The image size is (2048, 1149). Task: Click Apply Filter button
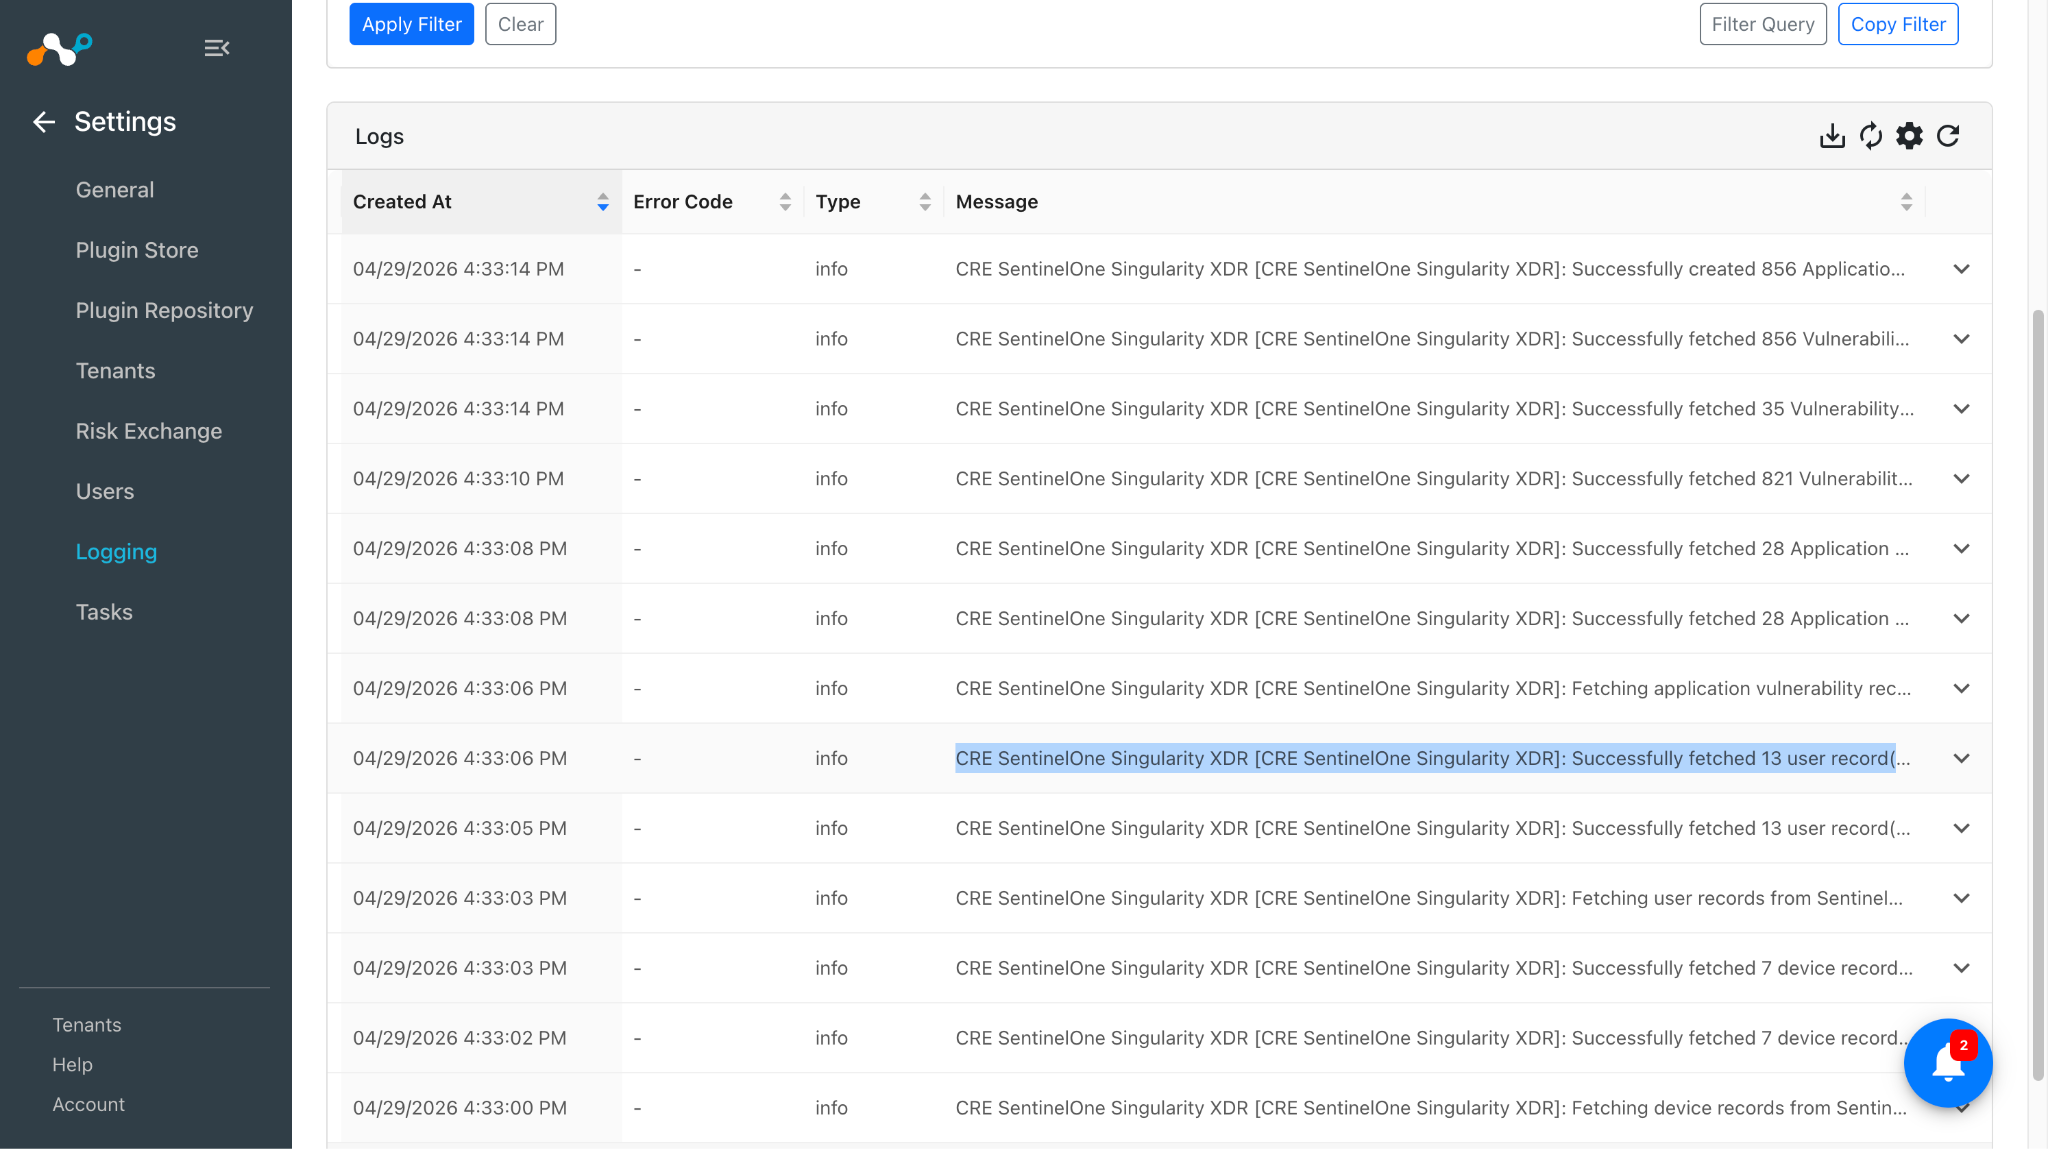coord(412,24)
